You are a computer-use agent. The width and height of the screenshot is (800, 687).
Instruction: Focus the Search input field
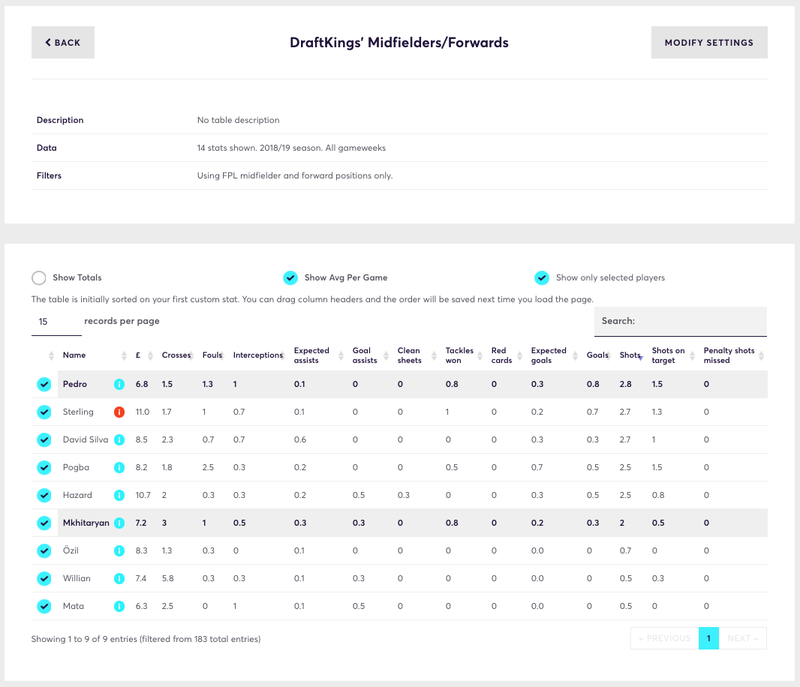pos(681,321)
